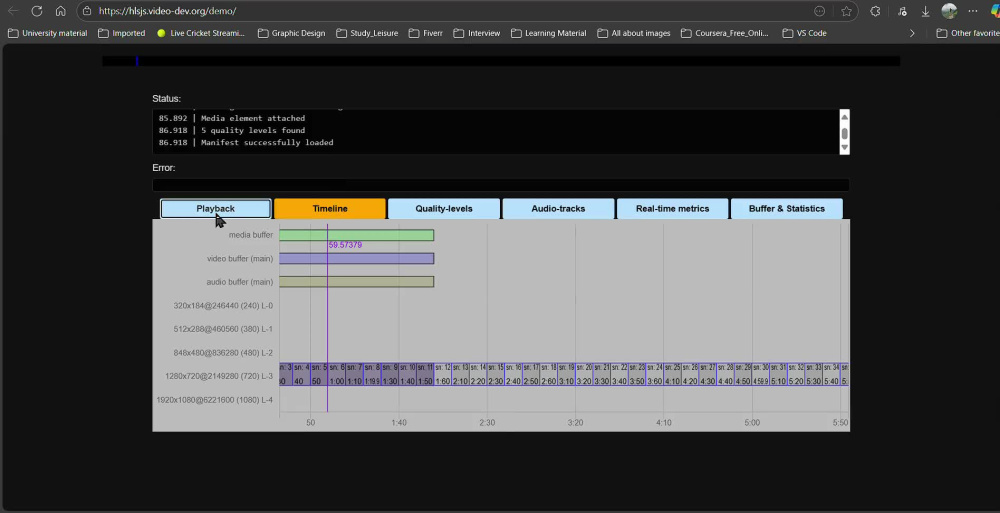Click the green media buffer bar

coord(357,235)
